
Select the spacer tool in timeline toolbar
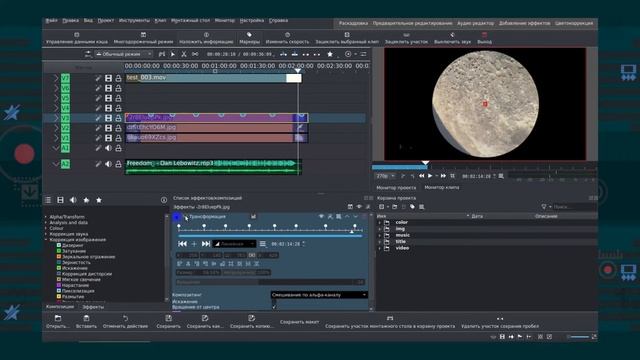(195, 54)
